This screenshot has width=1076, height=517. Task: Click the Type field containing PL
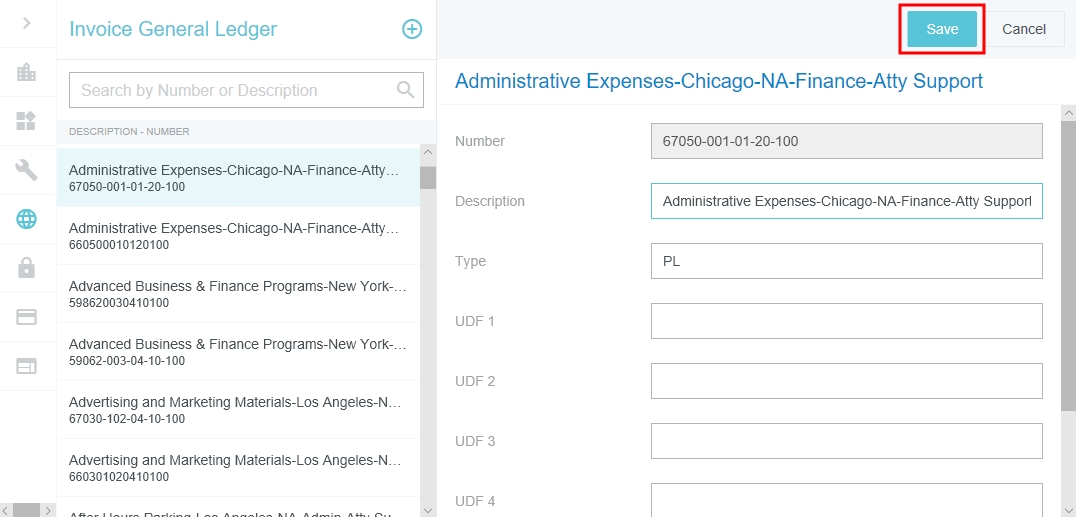[x=846, y=261]
